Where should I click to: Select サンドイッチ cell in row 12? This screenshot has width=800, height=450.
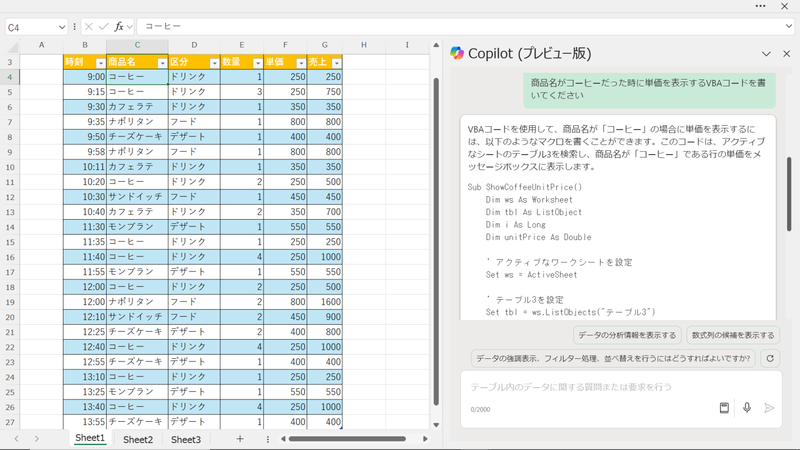(x=137, y=197)
